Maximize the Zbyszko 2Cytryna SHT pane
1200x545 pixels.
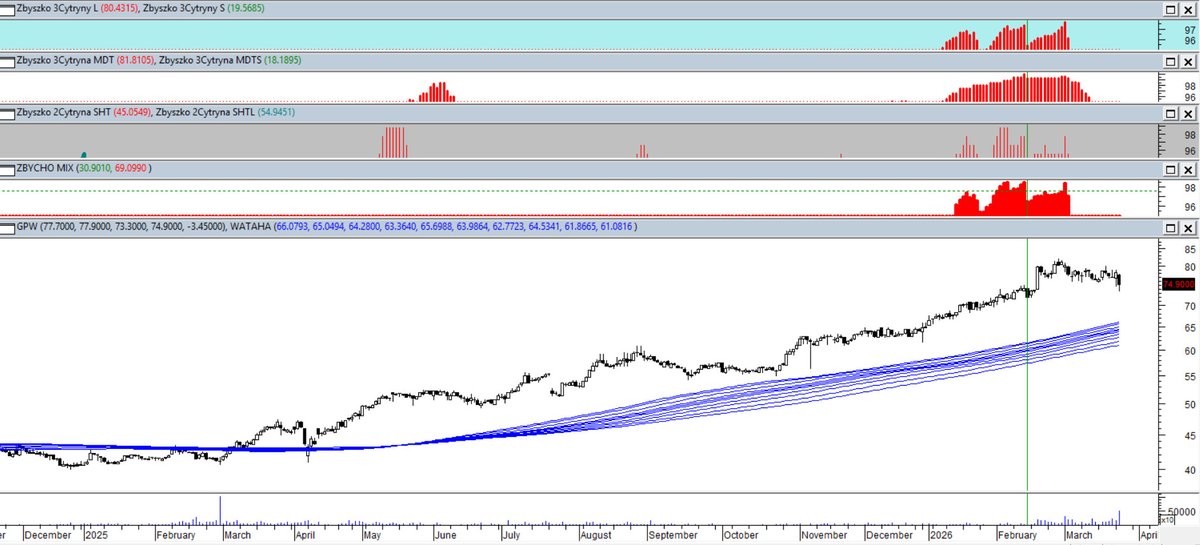point(1172,114)
